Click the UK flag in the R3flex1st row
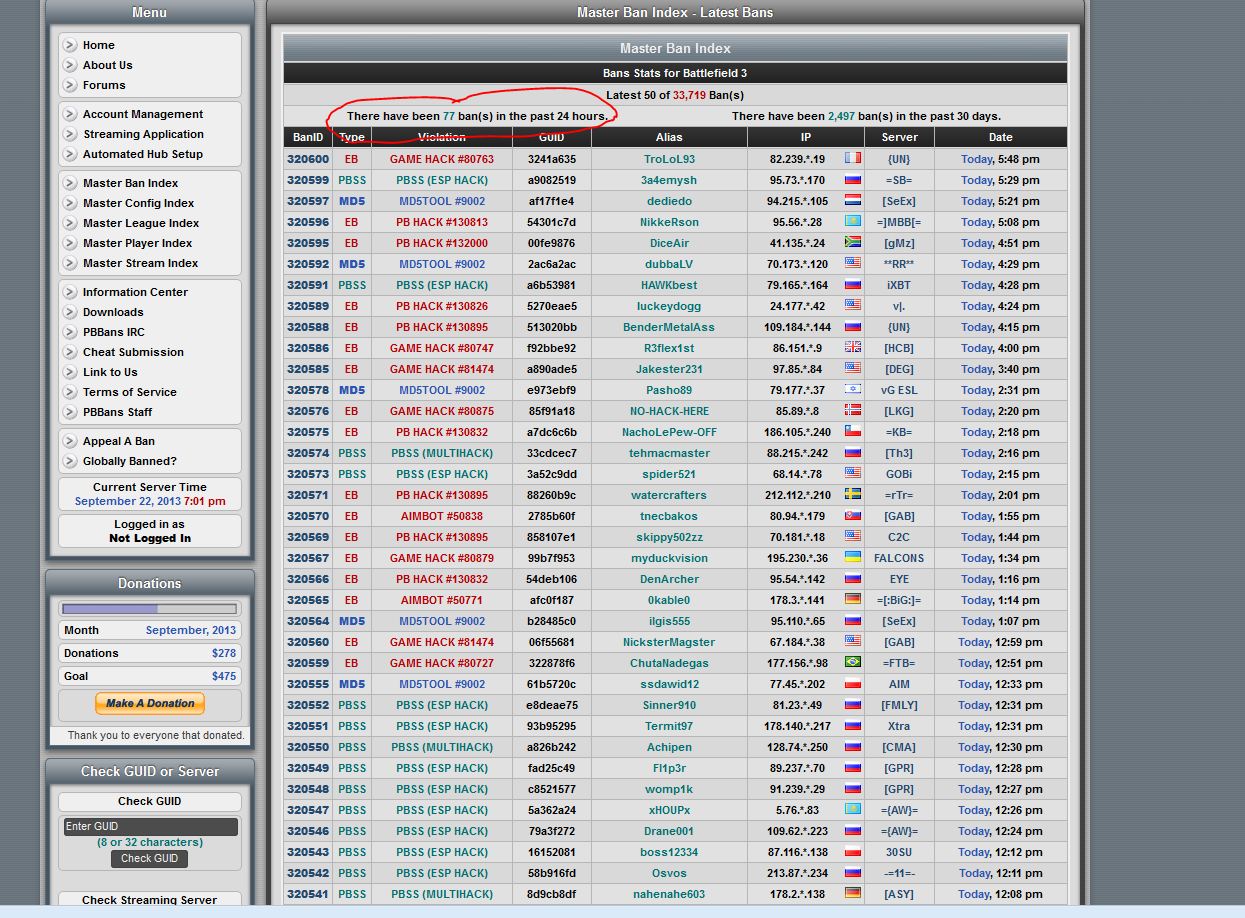 click(852, 348)
